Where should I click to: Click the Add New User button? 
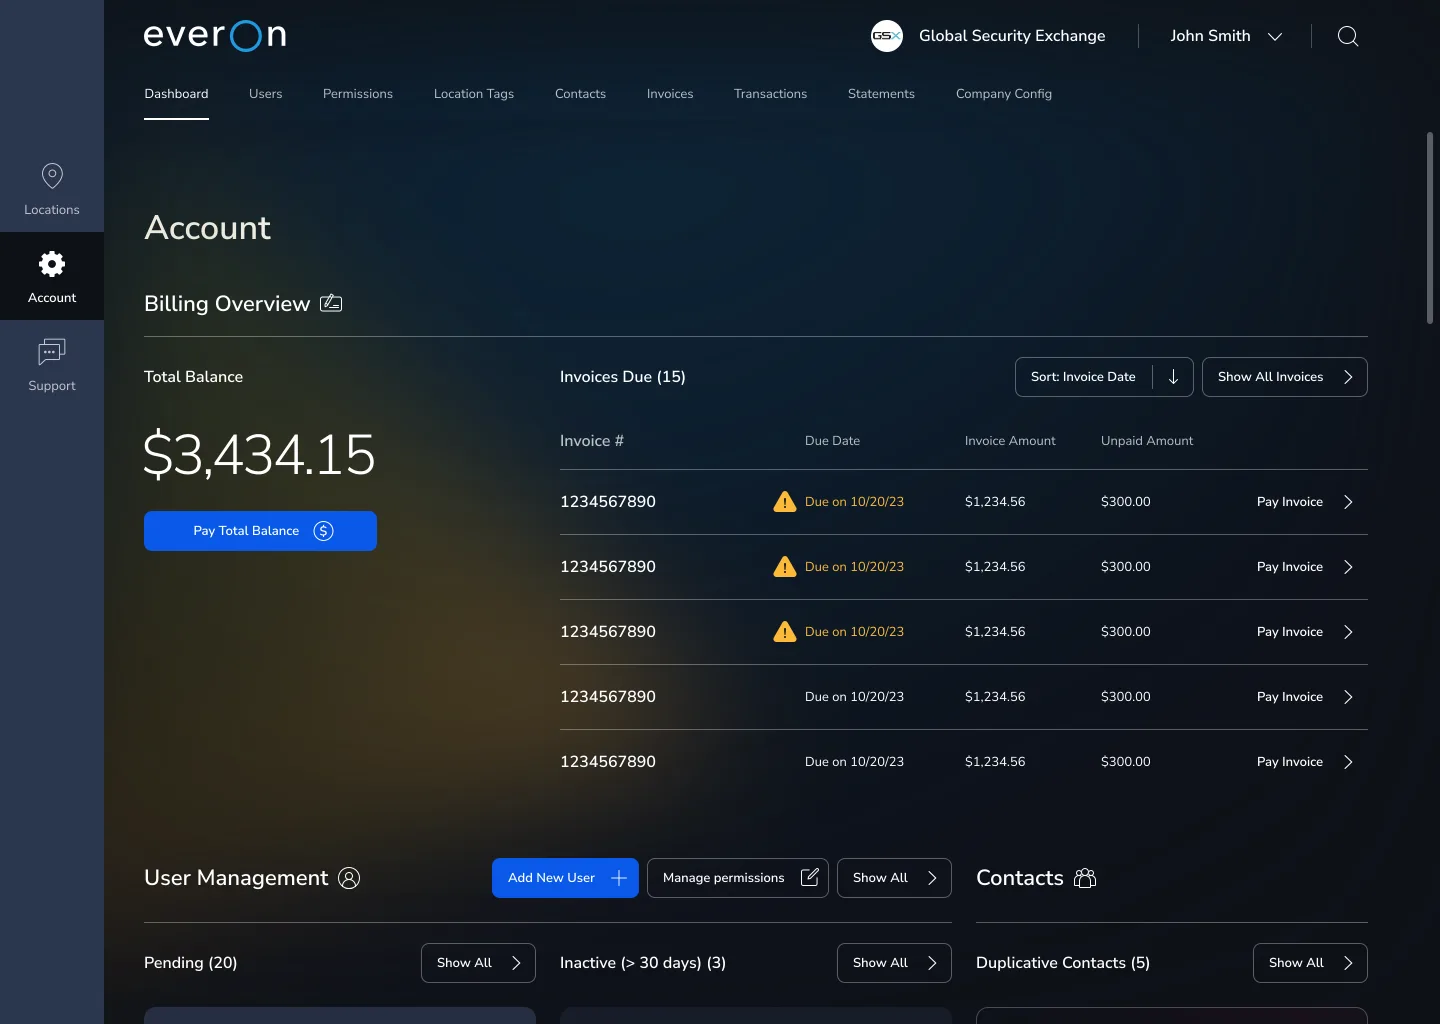565,878
